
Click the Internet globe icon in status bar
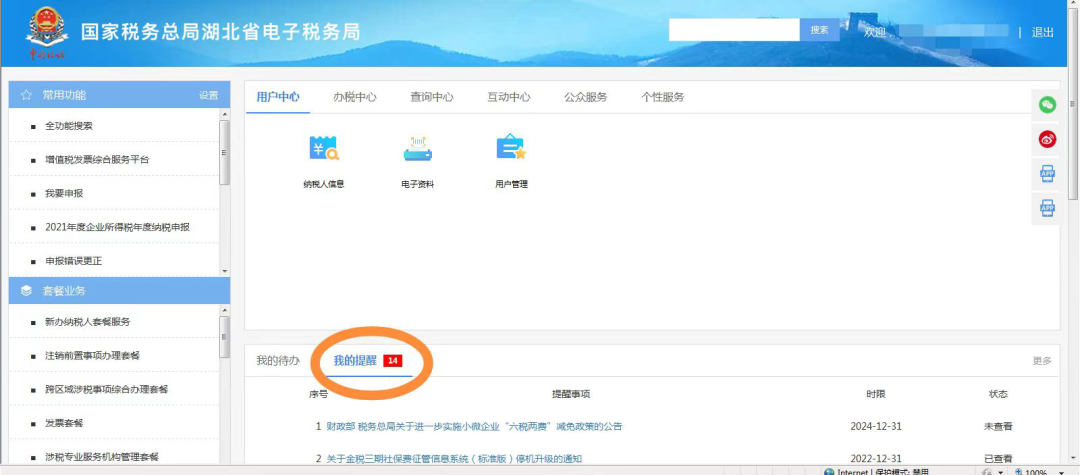click(x=829, y=472)
